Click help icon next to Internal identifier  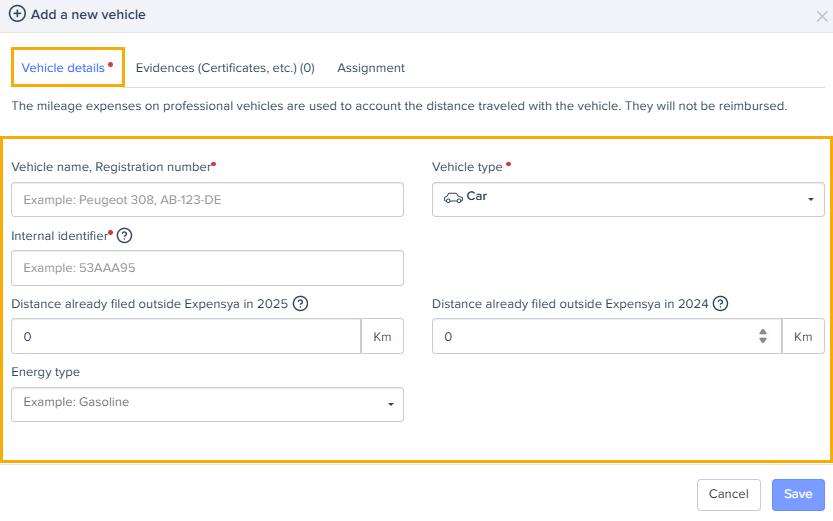125,236
